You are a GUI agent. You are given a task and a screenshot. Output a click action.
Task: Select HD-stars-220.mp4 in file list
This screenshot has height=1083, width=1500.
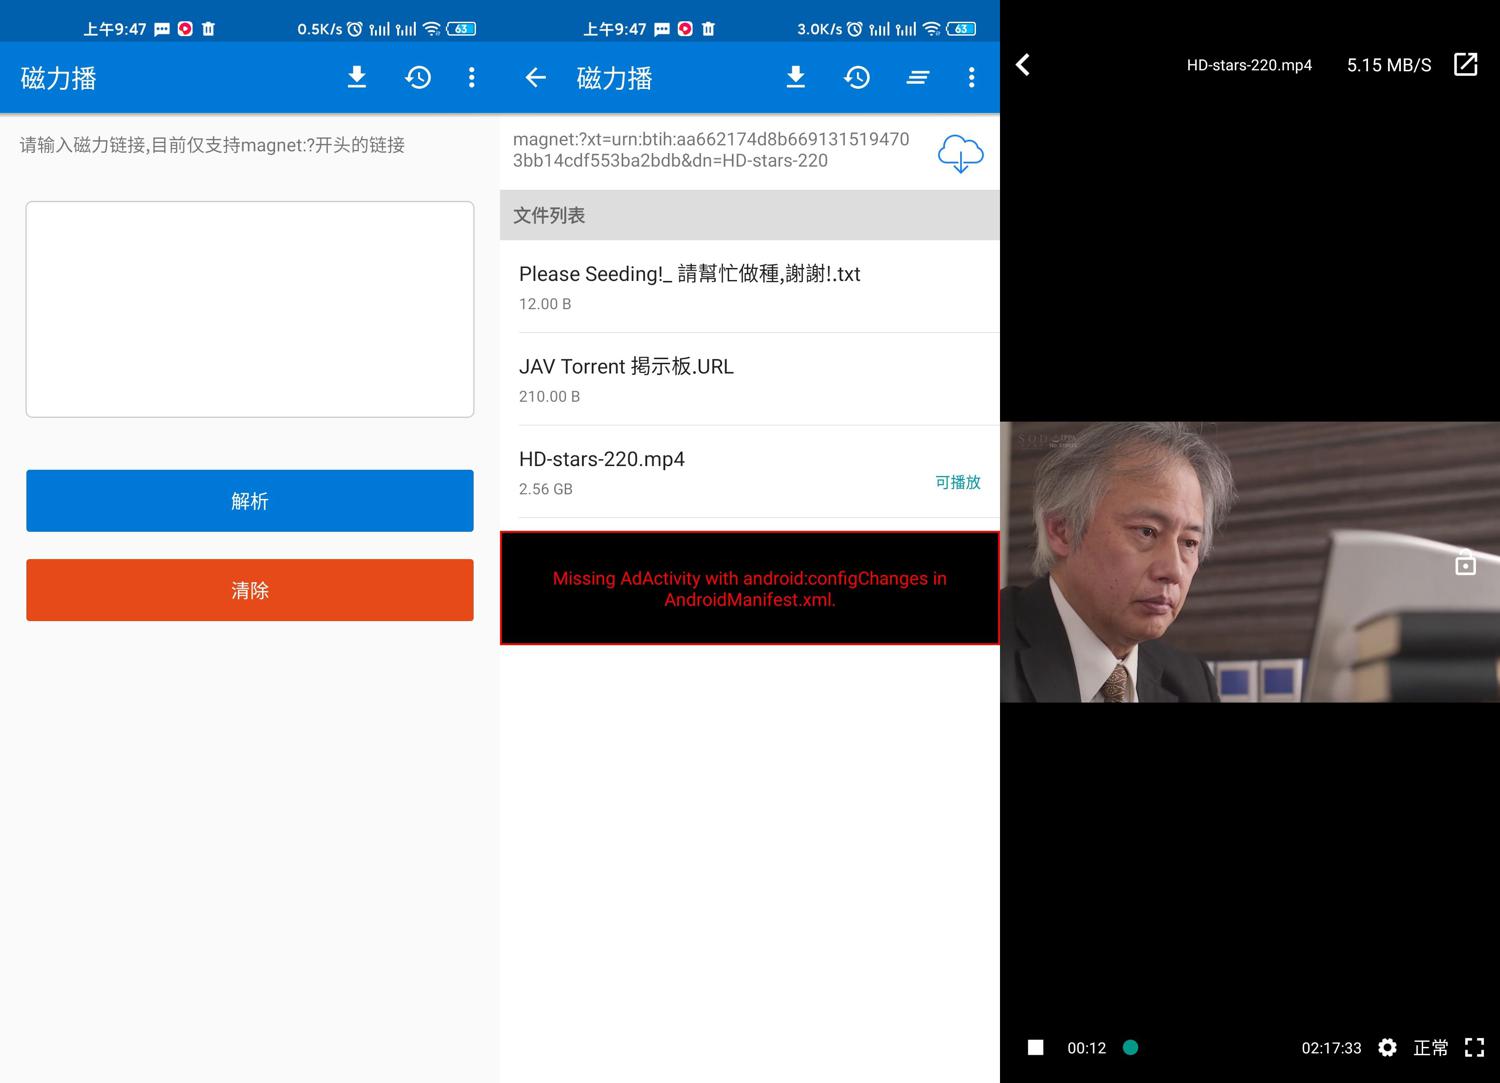(x=700, y=471)
